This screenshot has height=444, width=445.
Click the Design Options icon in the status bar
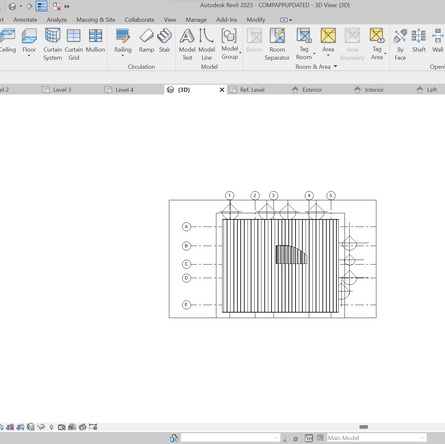tap(309, 438)
